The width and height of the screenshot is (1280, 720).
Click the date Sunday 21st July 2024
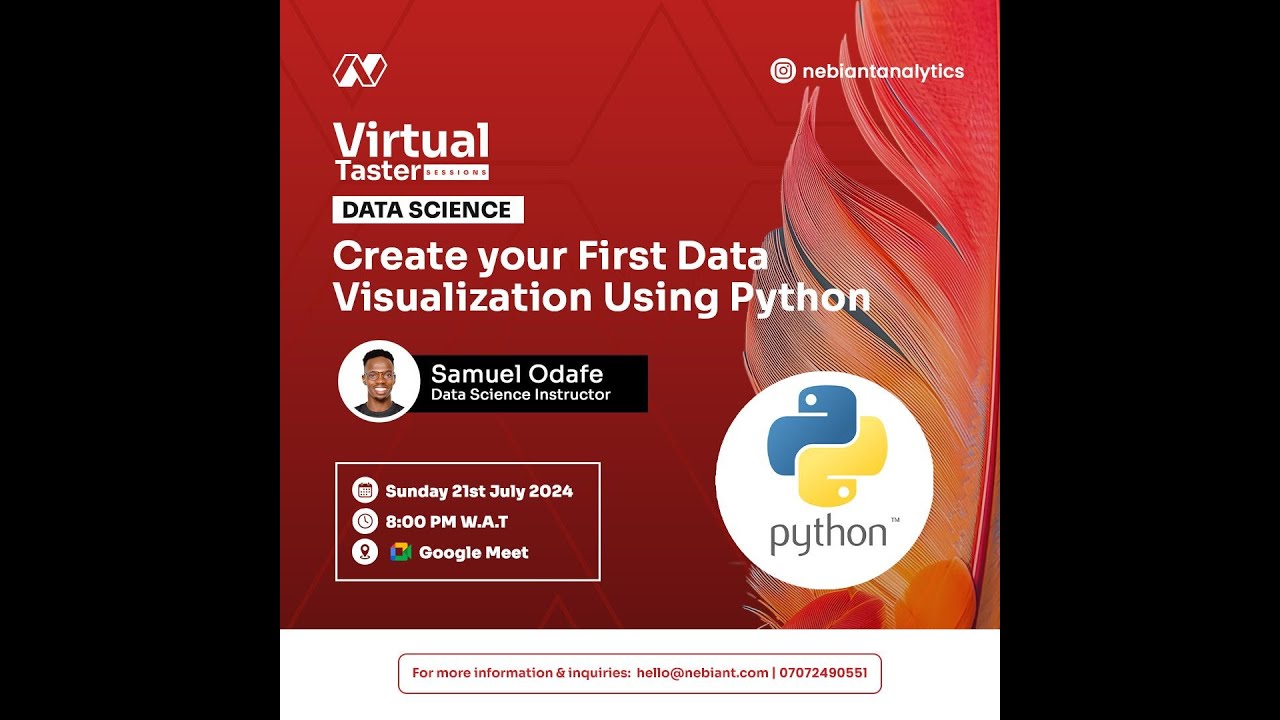click(479, 491)
